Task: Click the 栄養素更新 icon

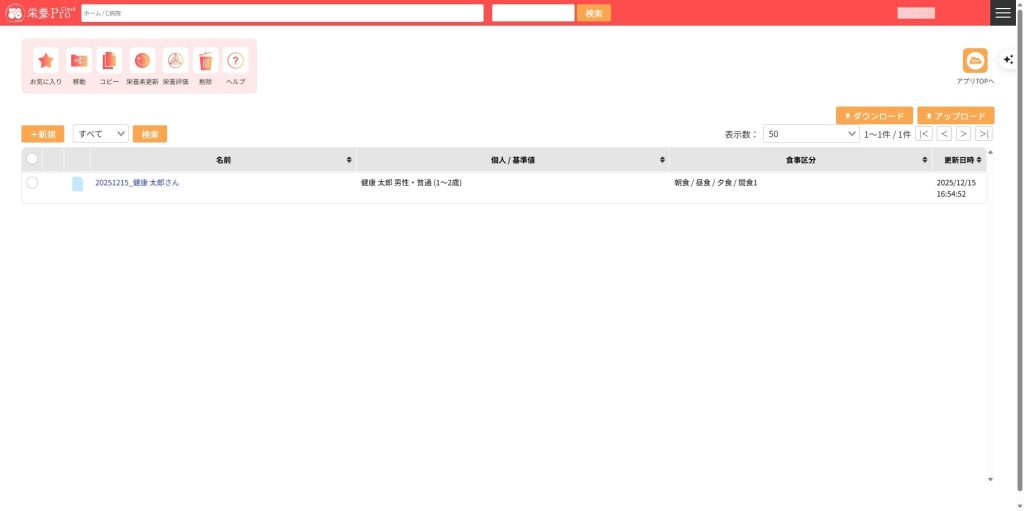Action: click(x=142, y=61)
